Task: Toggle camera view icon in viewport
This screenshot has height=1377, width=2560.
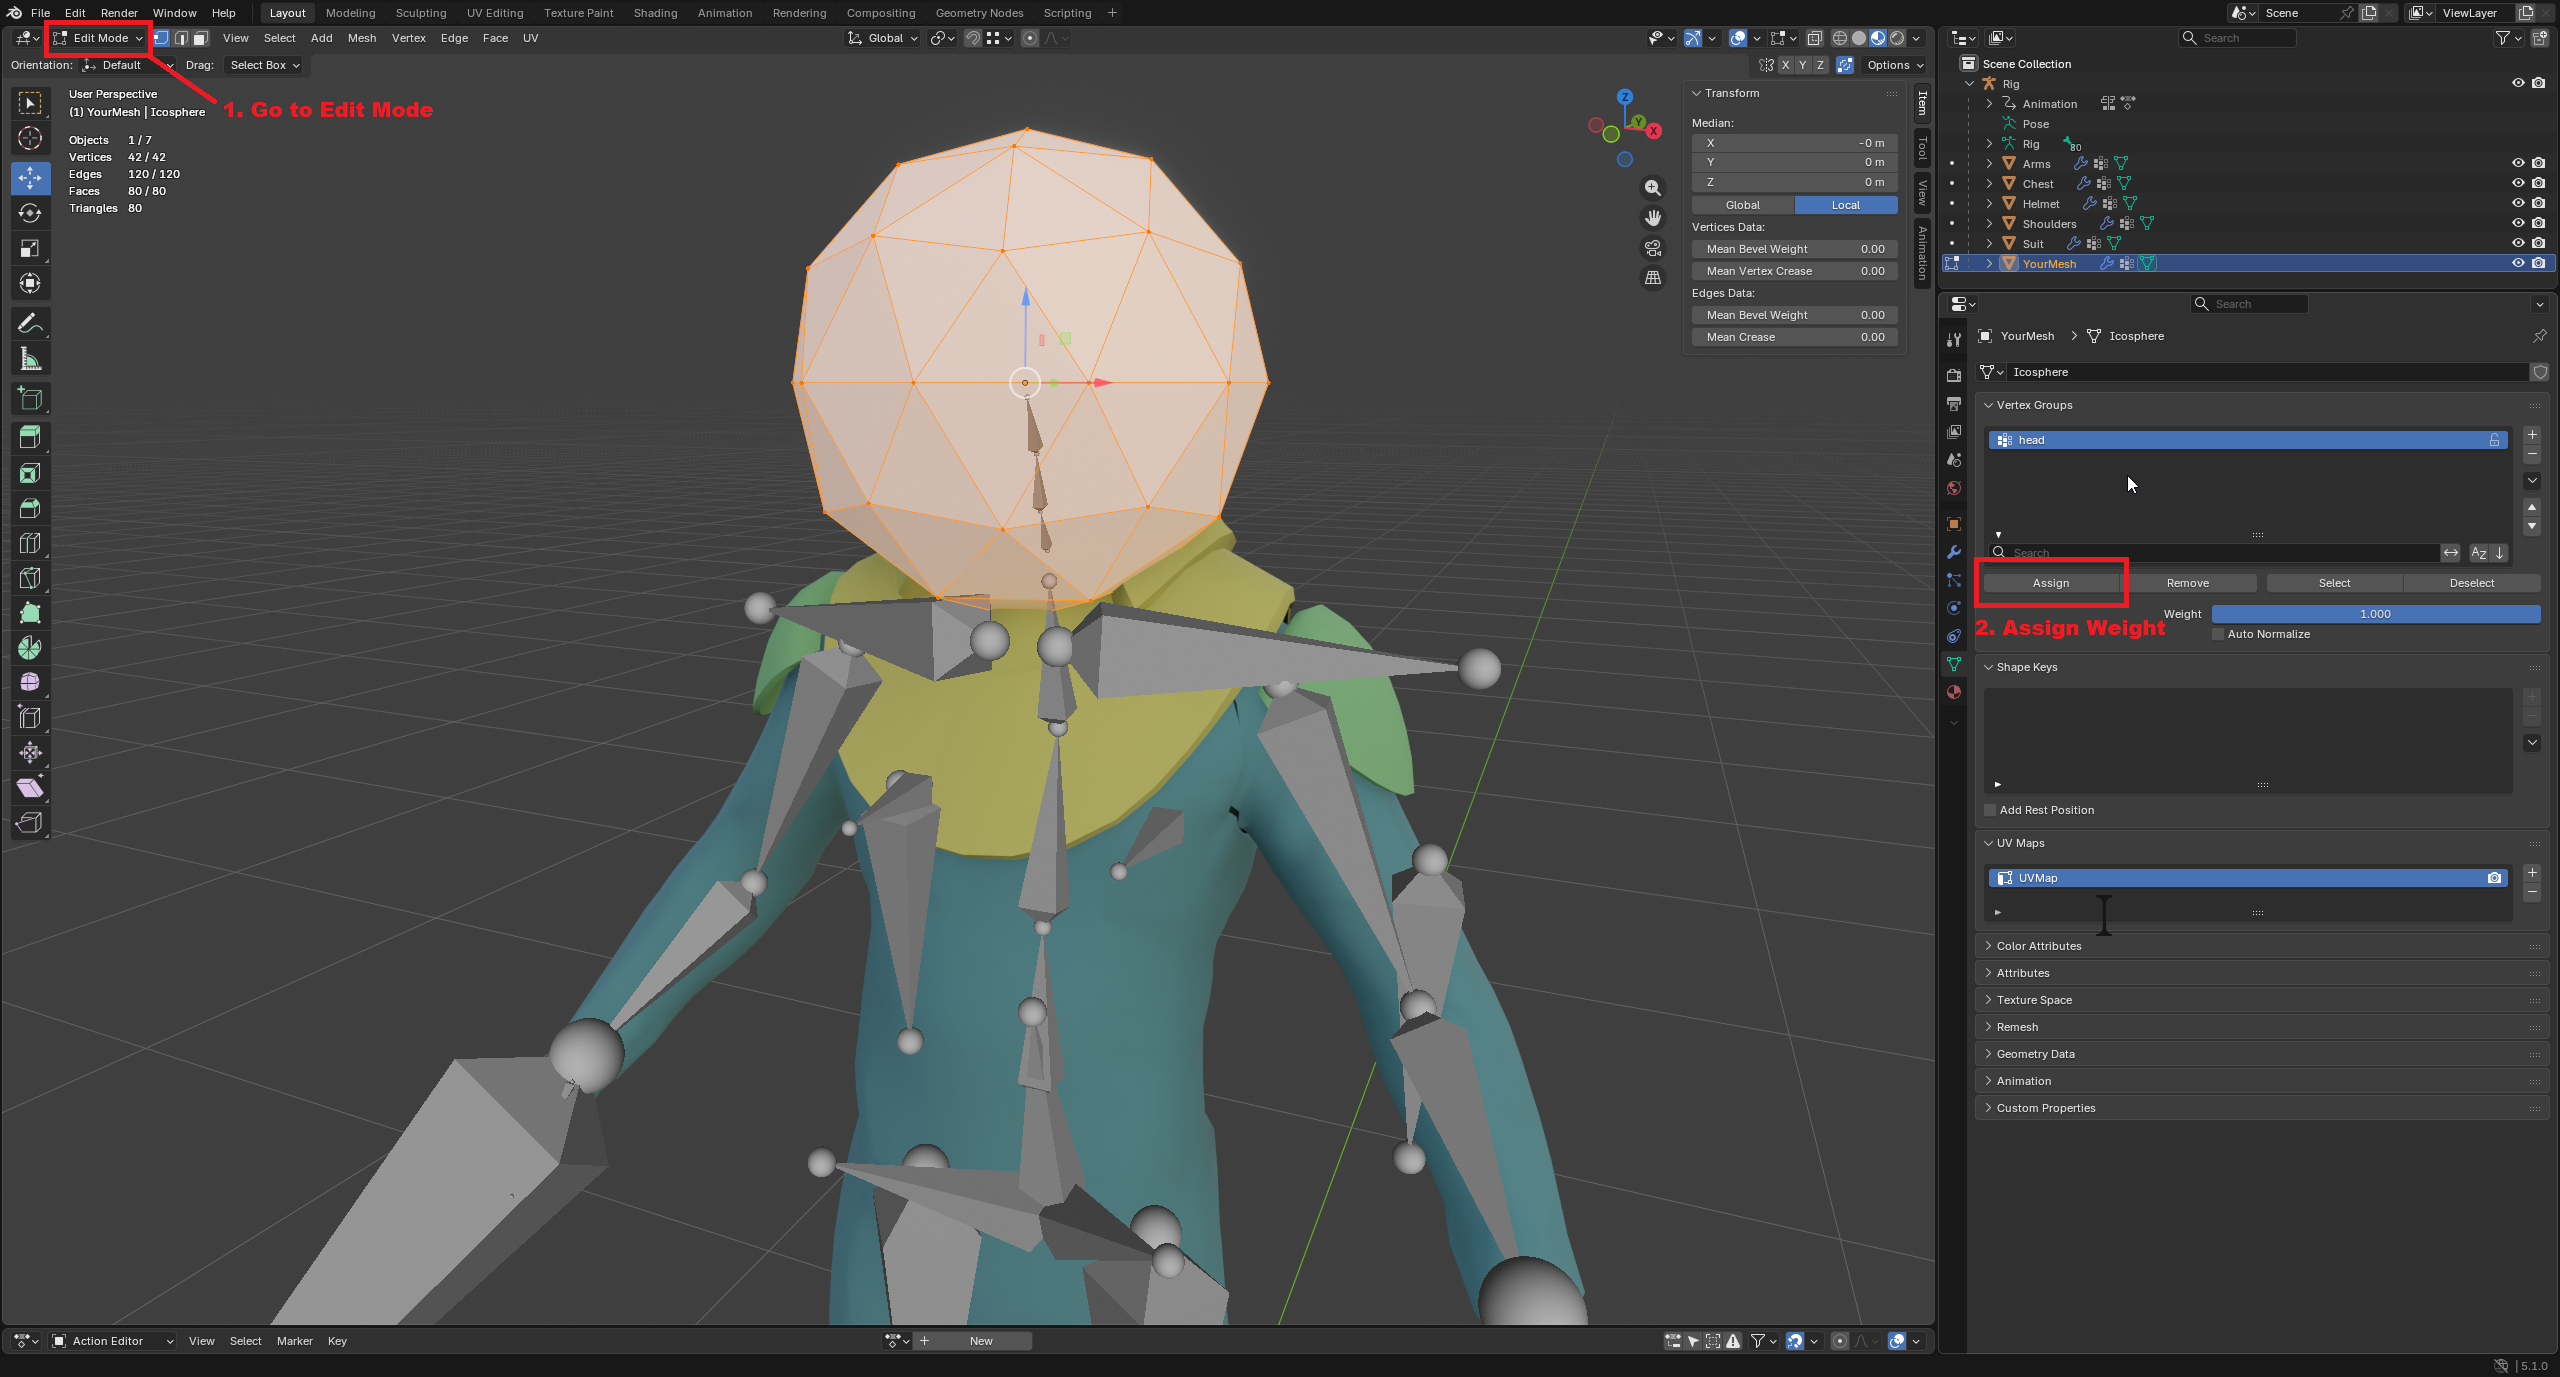Action: click(1653, 248)
